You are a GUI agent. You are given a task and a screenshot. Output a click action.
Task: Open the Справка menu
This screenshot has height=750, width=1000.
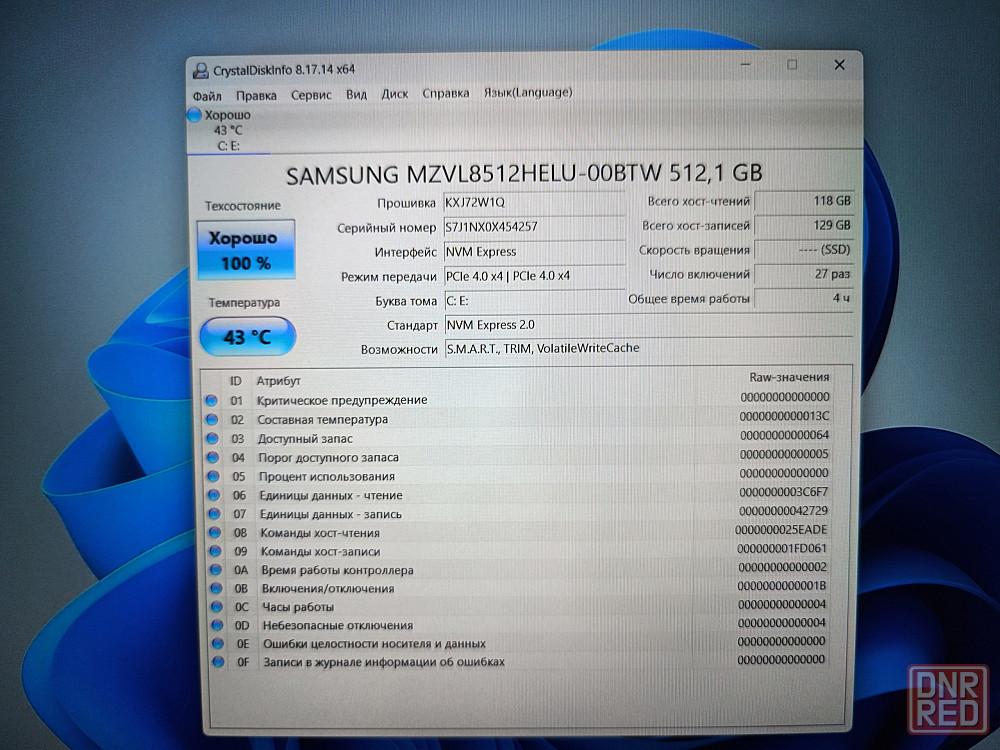tap(446, 93)
